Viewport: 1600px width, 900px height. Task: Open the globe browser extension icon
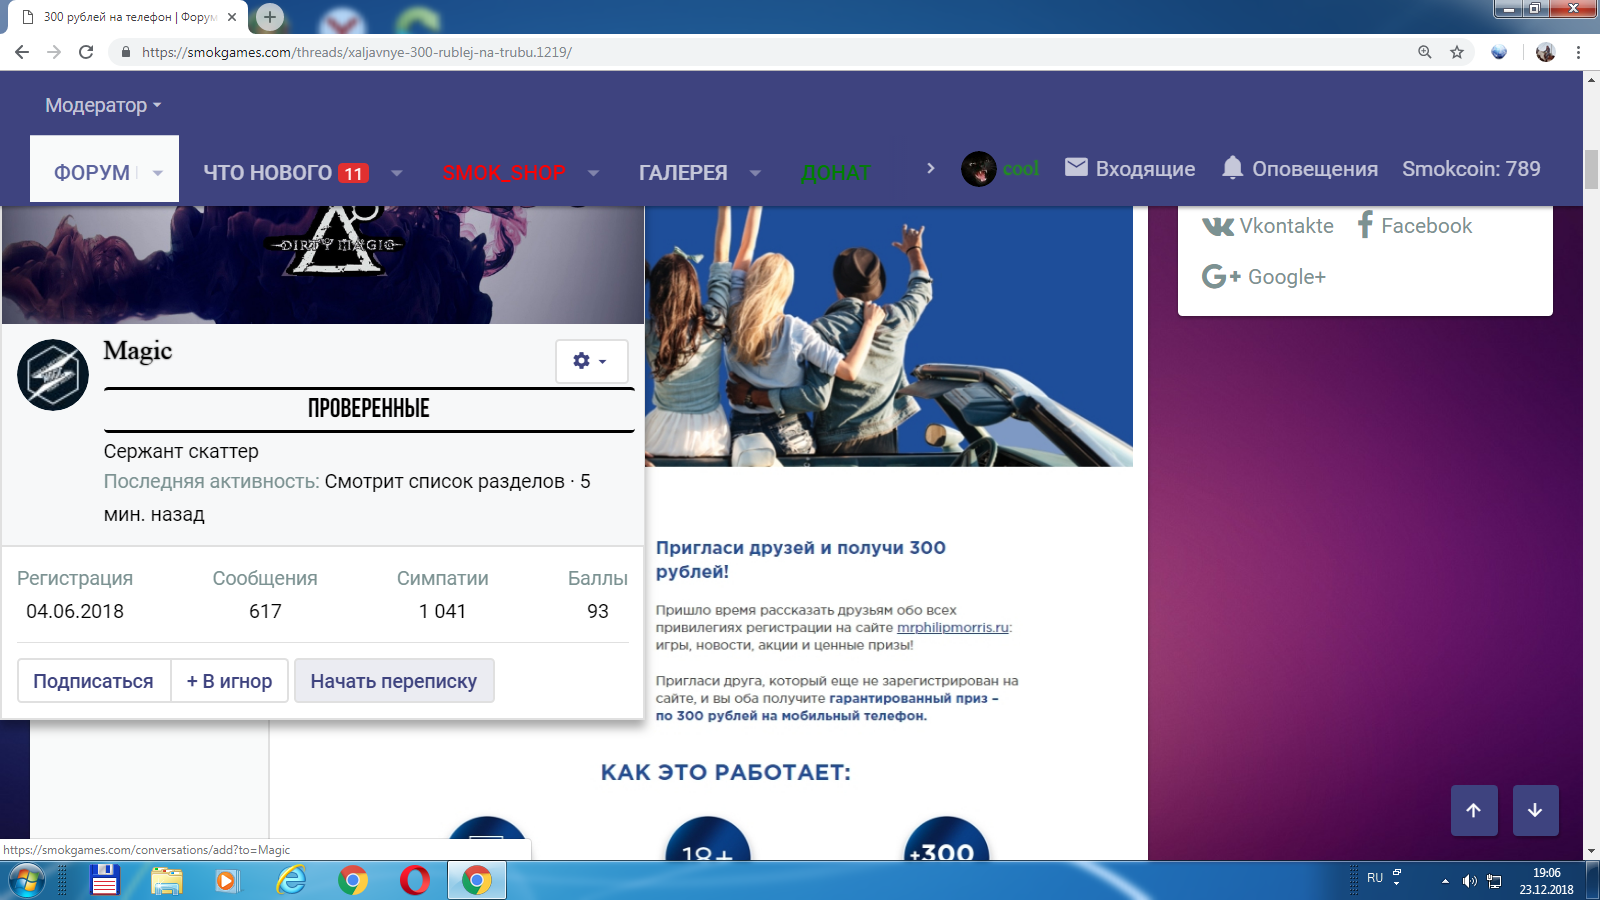click(1499, 52)
